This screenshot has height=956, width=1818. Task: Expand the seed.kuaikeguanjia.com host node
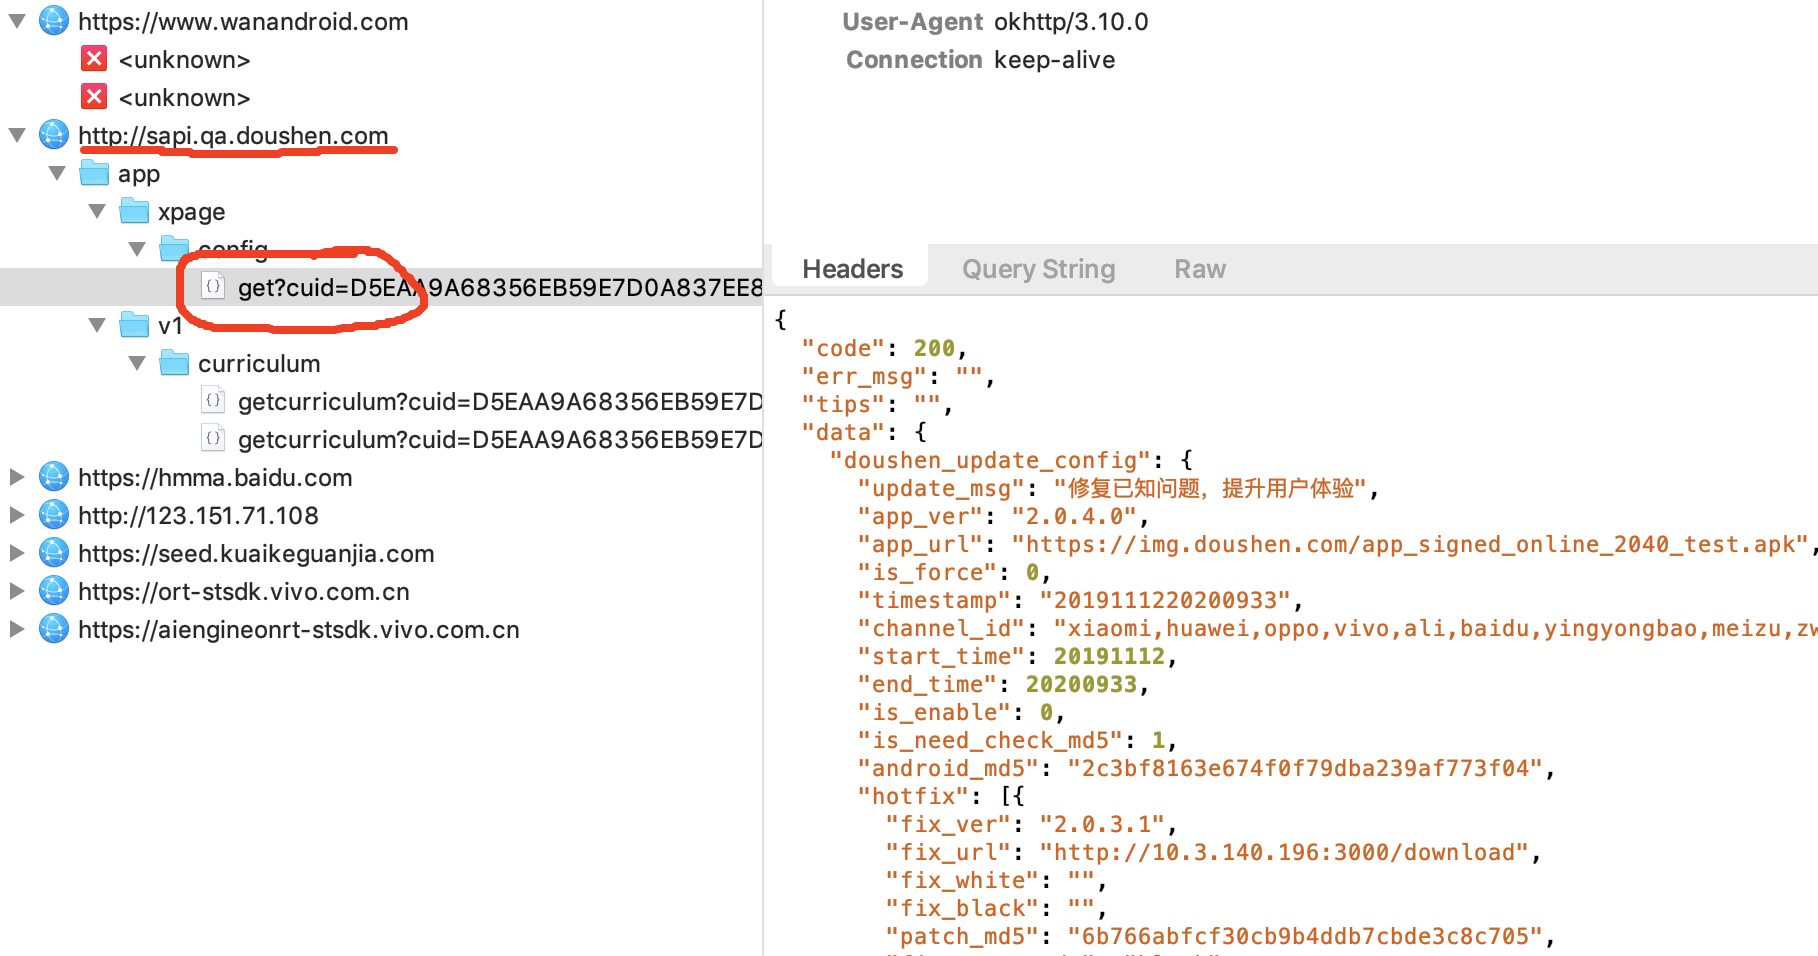tap(17, 553)
